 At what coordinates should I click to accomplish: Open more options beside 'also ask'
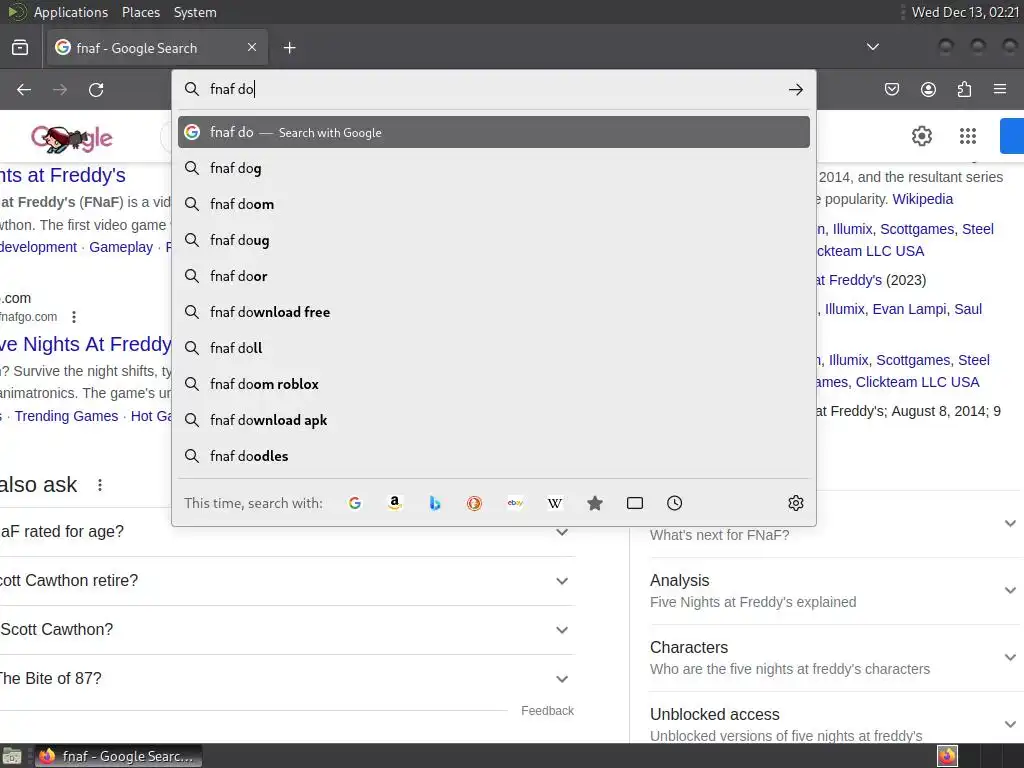[100, 485]
